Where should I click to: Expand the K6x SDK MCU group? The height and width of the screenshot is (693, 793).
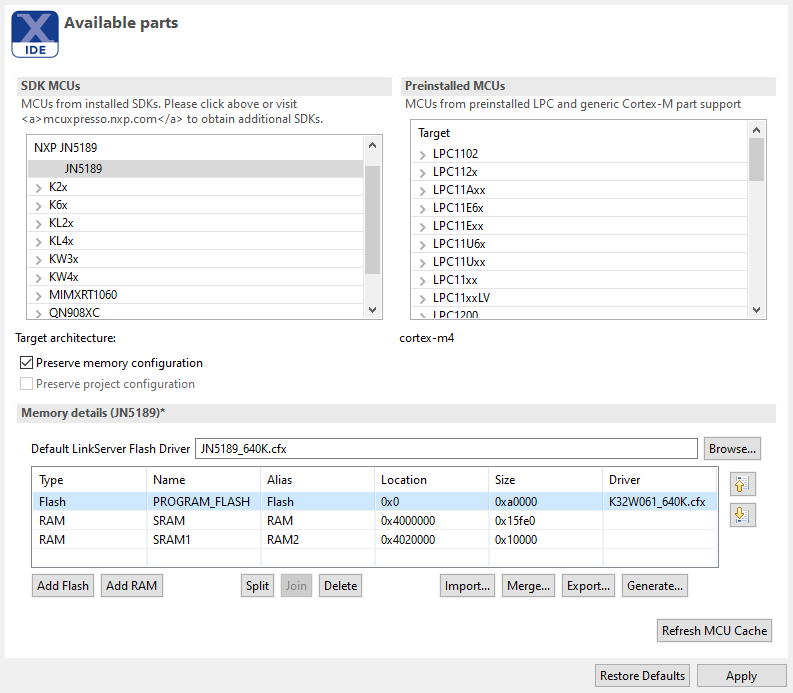(38, 206)
